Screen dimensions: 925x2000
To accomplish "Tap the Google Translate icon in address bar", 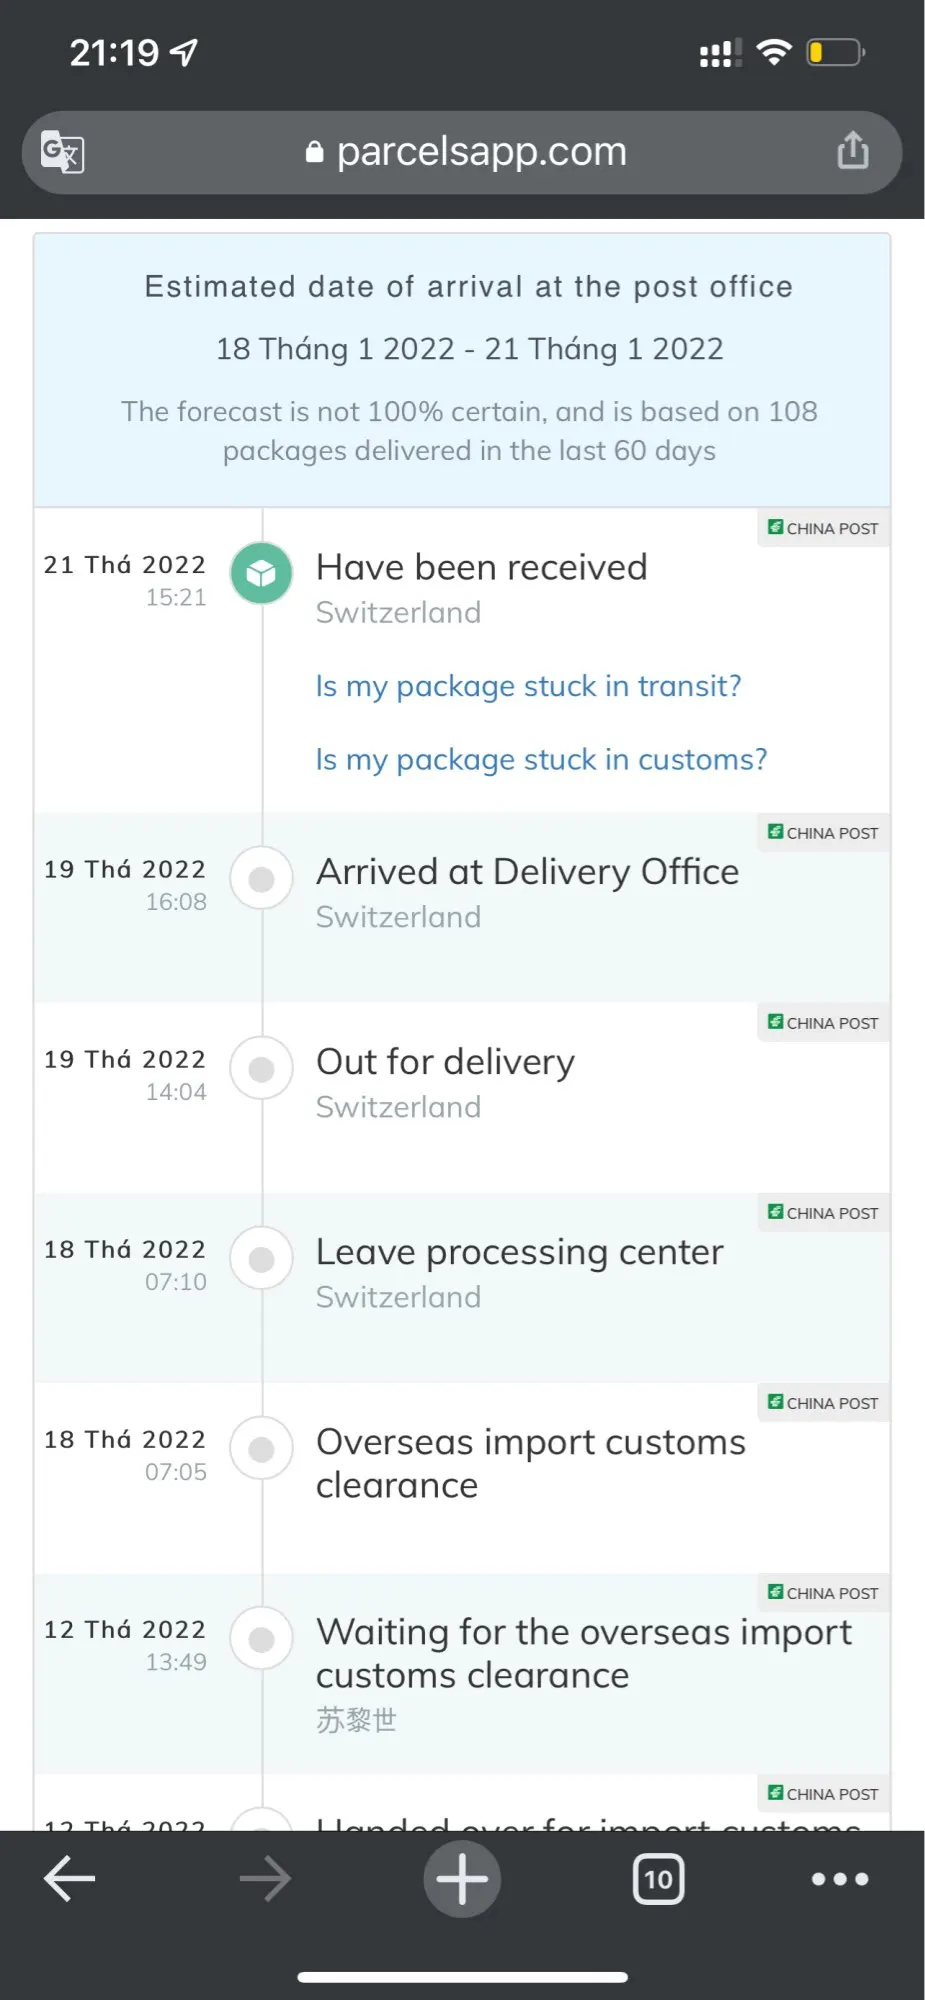I will point(62,152).
